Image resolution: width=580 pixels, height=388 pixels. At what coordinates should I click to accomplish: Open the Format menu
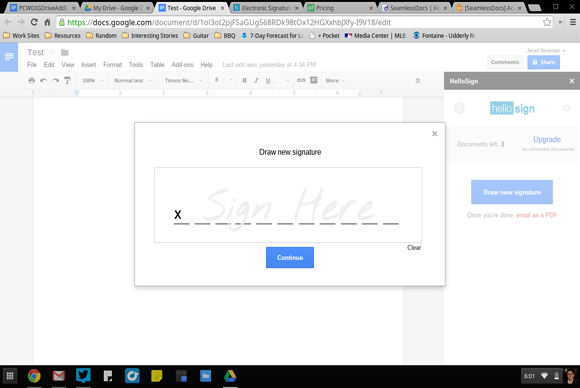coord(112,65)
